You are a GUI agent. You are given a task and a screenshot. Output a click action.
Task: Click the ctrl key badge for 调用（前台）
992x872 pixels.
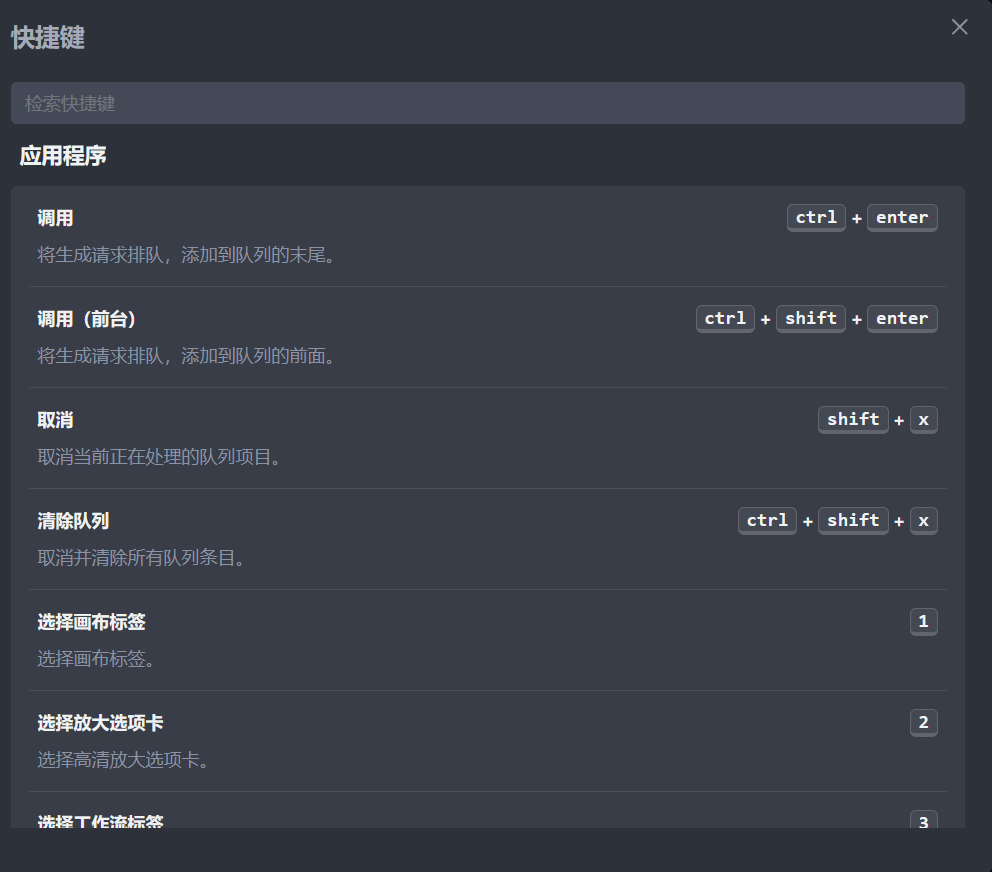click(x=725, y=319)
